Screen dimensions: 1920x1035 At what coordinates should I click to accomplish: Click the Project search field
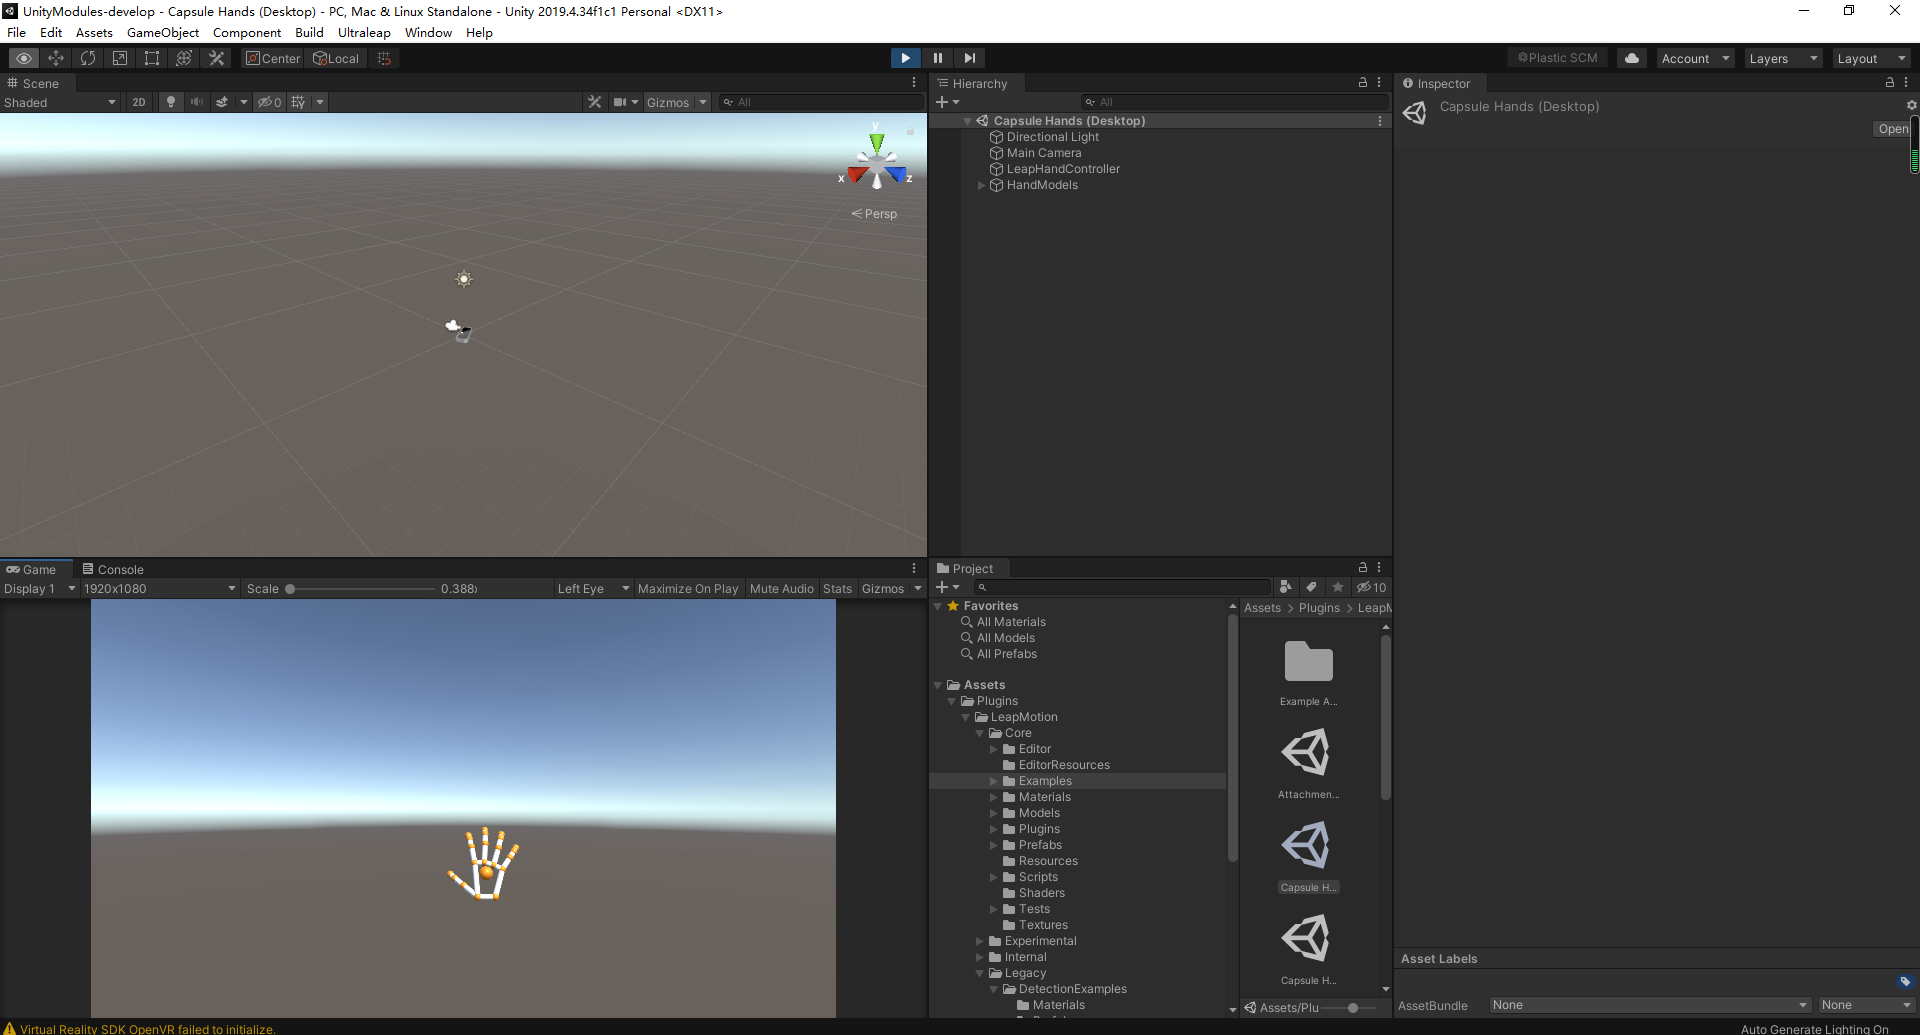pos(1120,587)
